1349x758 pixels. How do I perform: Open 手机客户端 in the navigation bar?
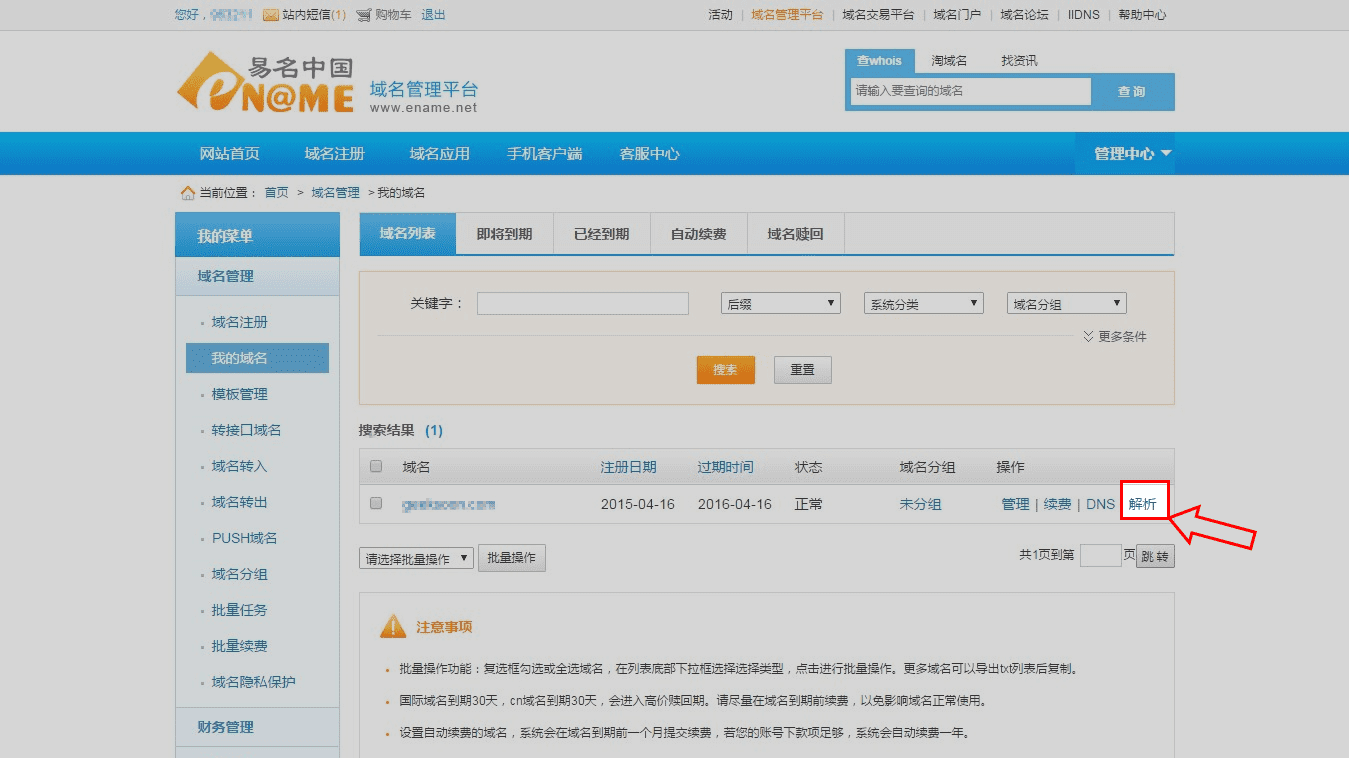[544, 154]
